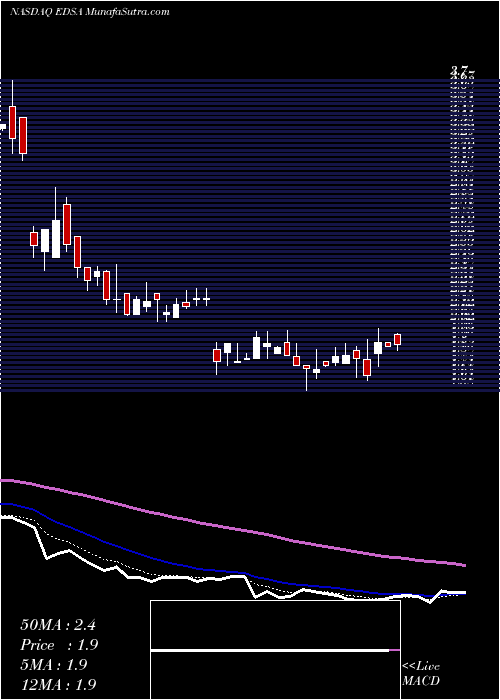Click the <<Live MACD label
The width and height of the screenshot is (500, 700).
pyautogui.click(x=421, y=673)
